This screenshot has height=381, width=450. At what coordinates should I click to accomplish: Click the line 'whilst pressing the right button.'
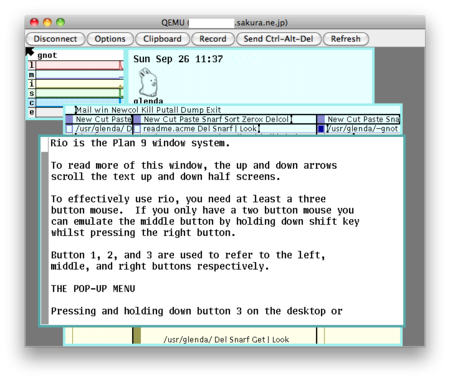point(143,233)
